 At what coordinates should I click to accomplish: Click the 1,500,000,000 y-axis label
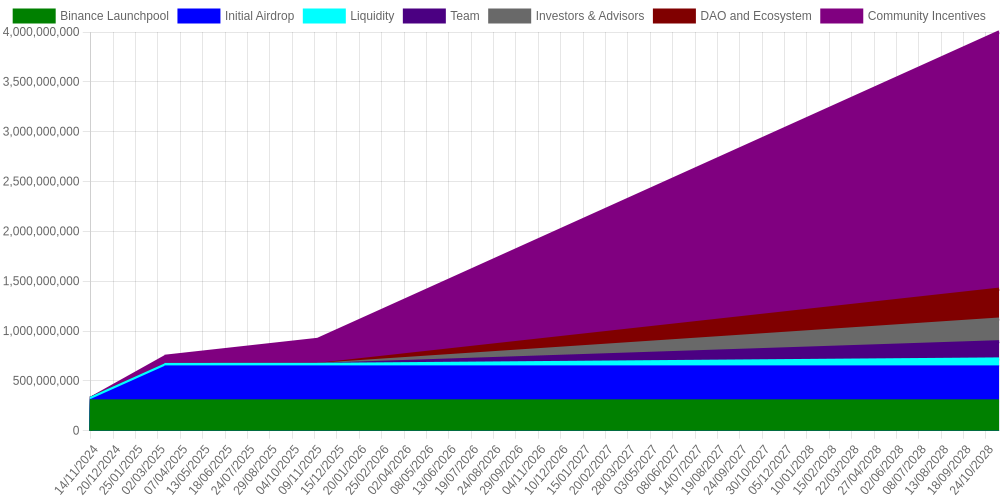[x=41, y=281]
